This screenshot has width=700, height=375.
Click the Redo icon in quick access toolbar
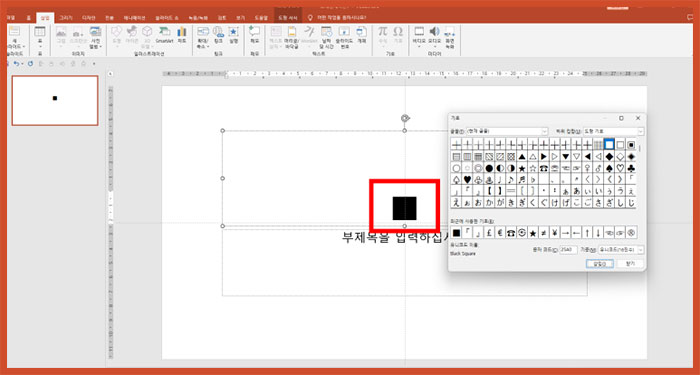(x=30, y=64)
